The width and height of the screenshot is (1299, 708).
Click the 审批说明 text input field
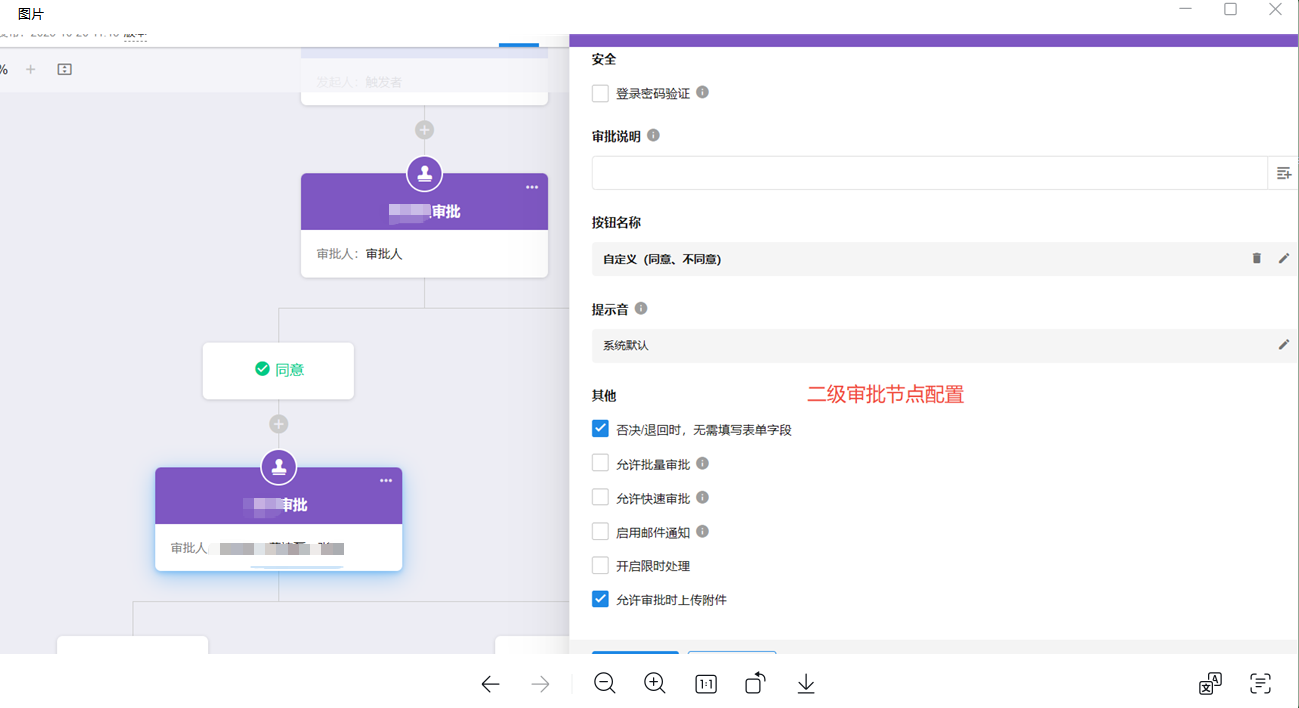929,173
